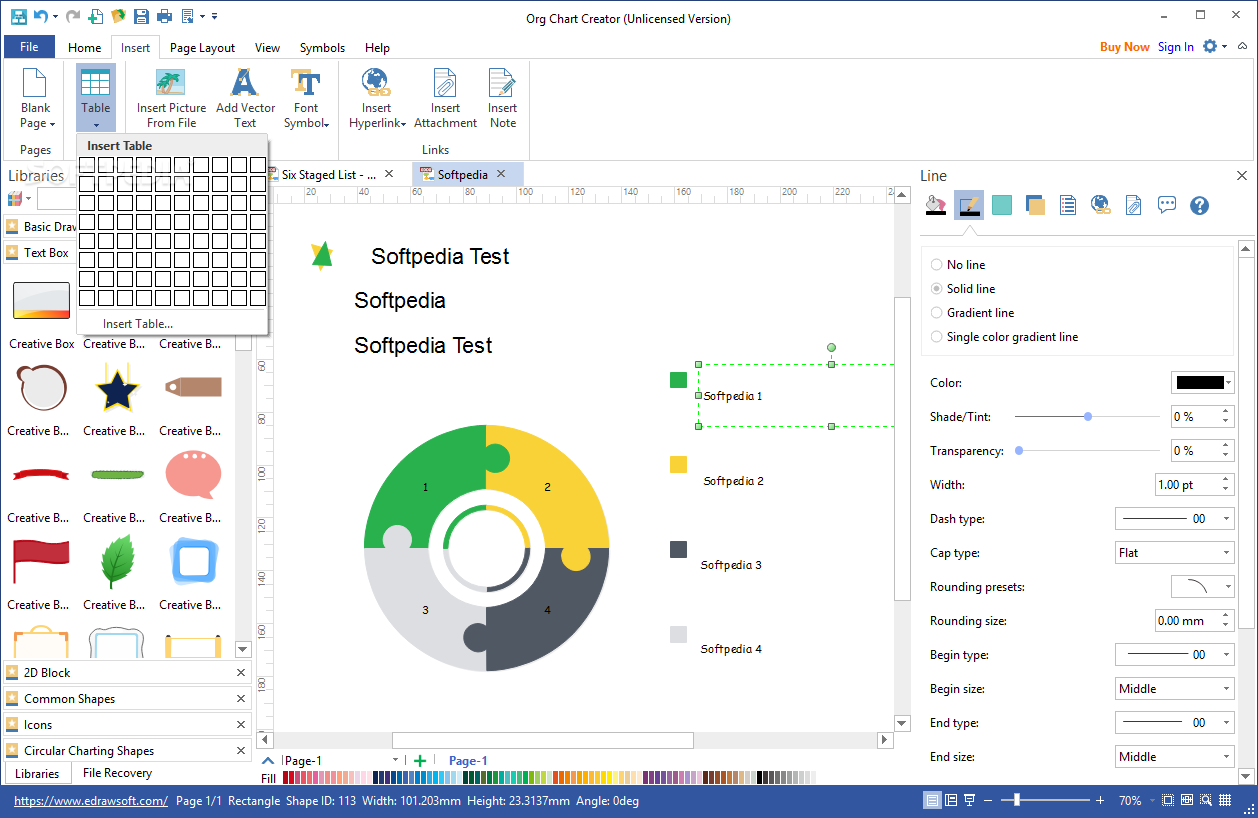1258x818 pixels.
Task: Select the Line pen panel icon
Action: coord(968,205)
